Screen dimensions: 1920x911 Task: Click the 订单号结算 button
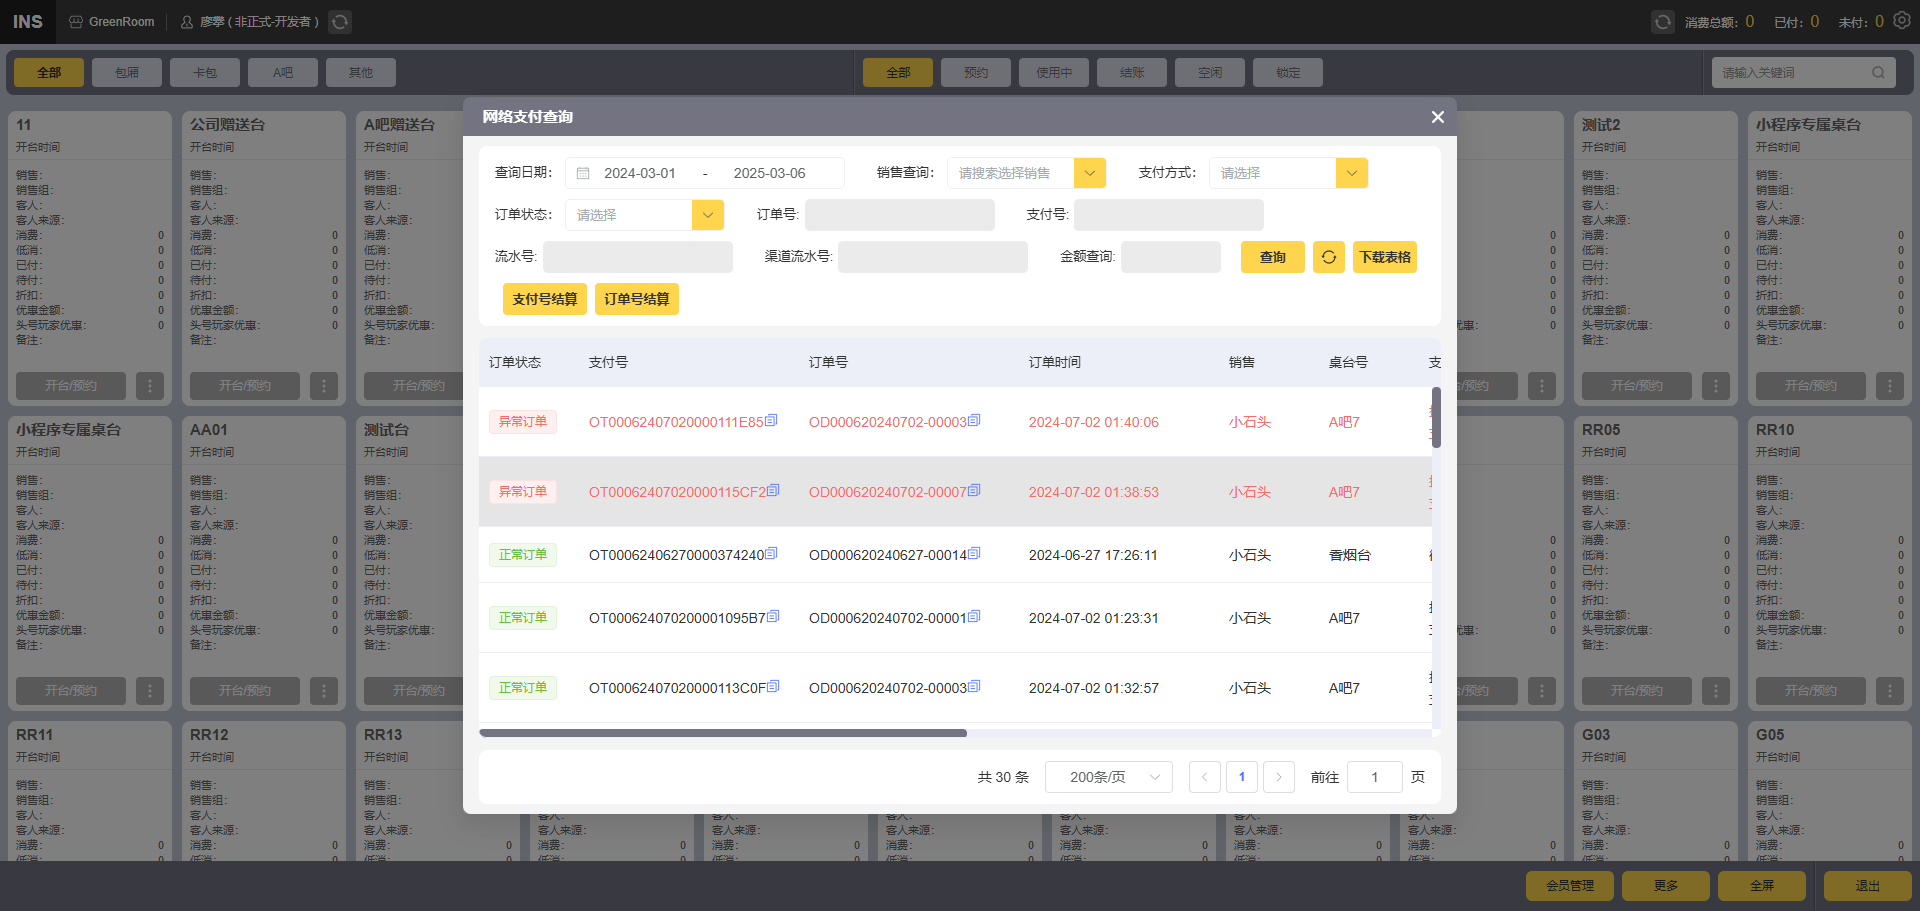637,299
